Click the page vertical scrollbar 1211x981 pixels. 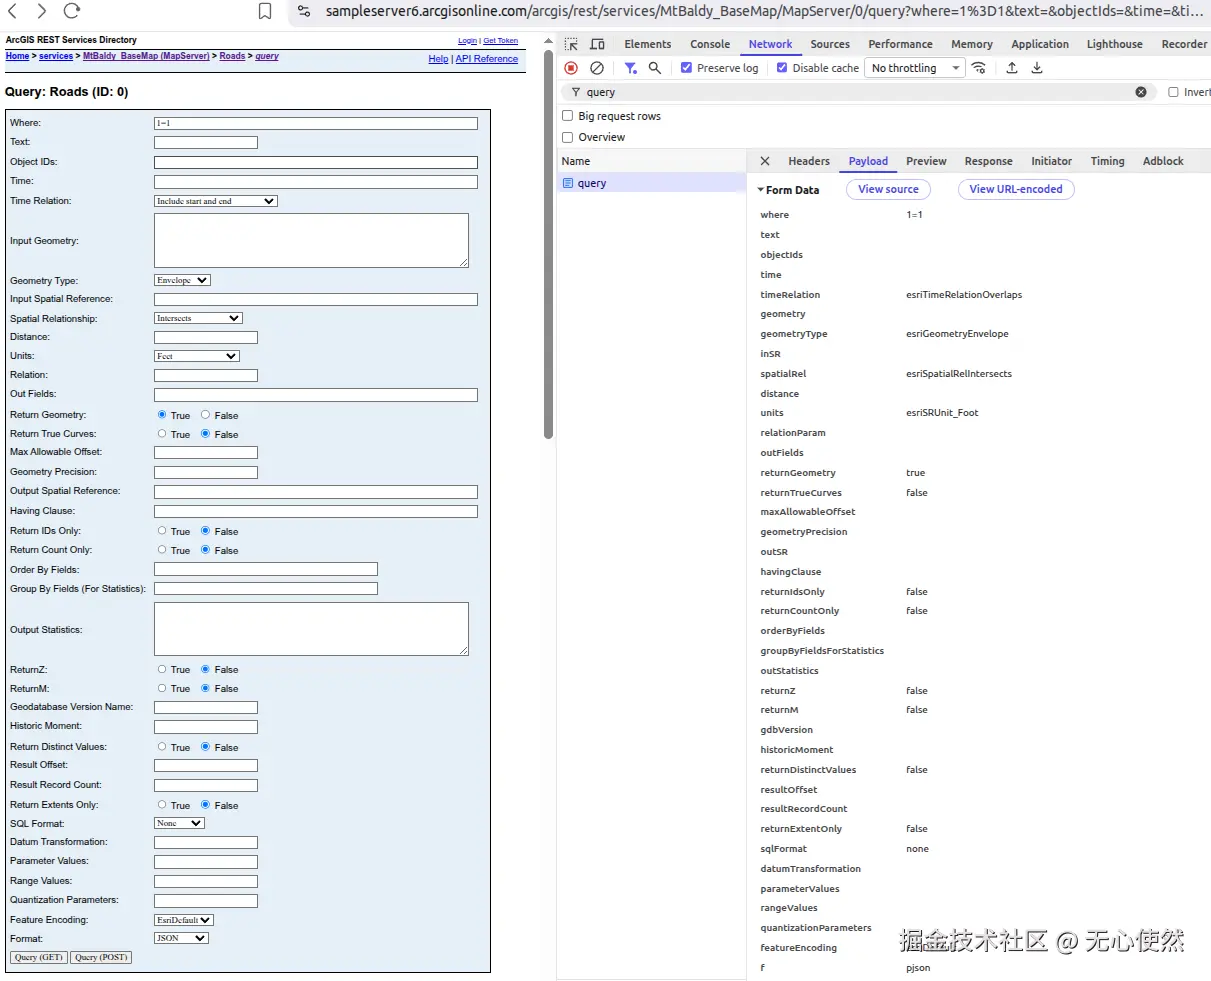click(x=548, y=244)
